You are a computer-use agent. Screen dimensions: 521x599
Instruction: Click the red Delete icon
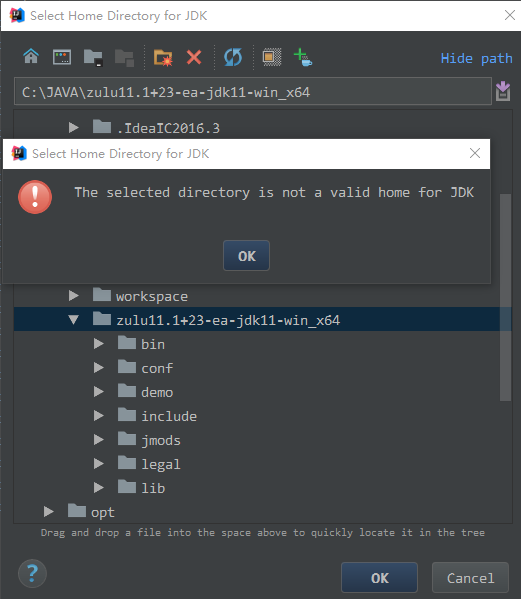pyautogui.click(x=194, y=57)
